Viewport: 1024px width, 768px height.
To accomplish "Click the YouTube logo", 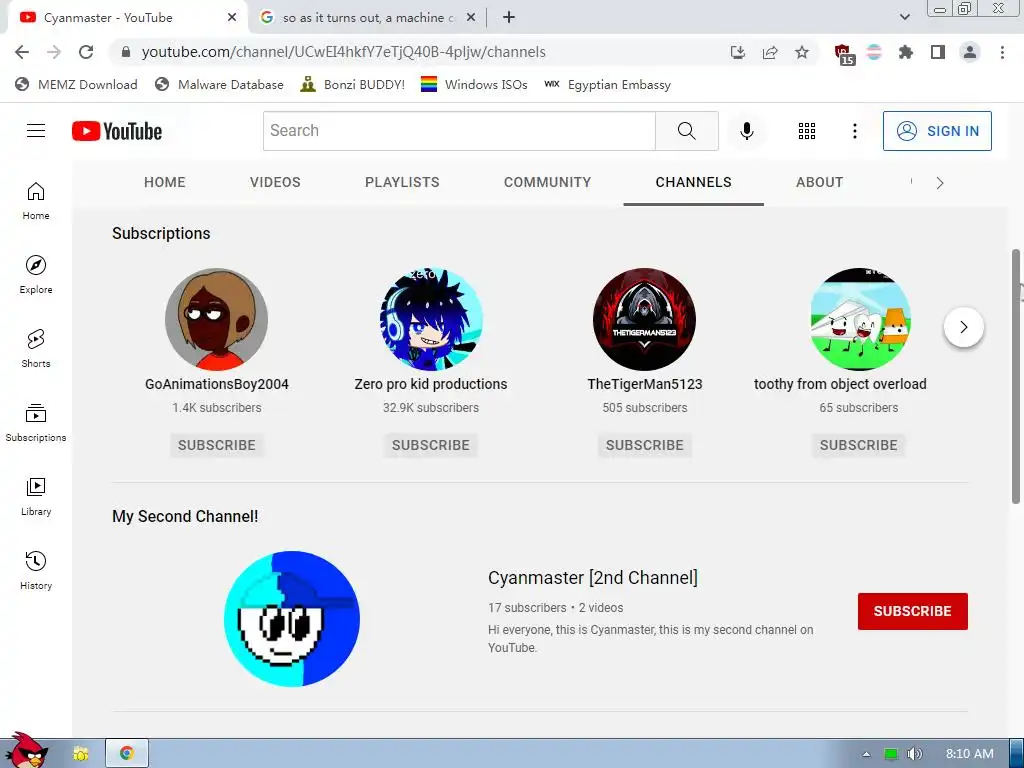I will [x=117, y=131].
